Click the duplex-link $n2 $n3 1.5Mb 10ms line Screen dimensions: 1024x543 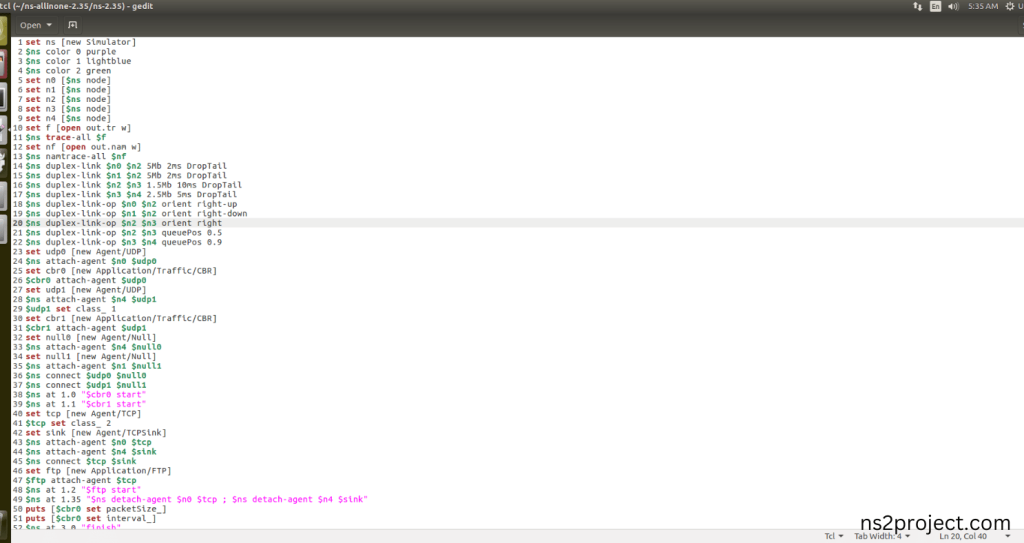coord(134,185)
